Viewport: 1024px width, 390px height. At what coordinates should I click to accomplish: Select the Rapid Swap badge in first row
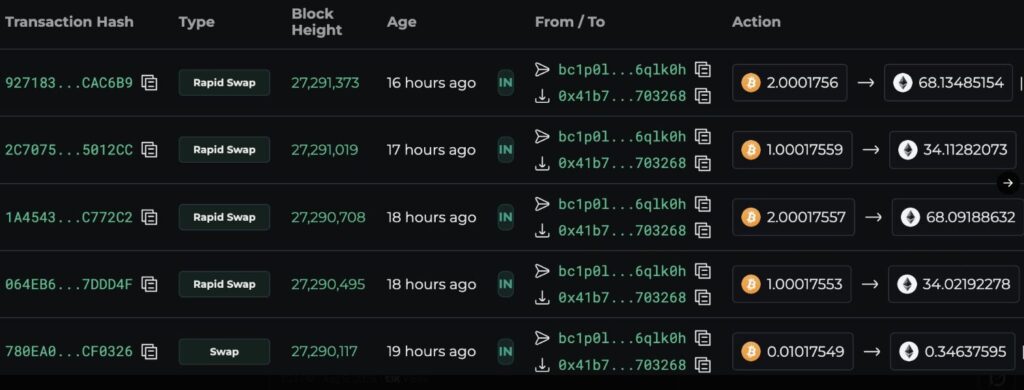click(224, 83)
